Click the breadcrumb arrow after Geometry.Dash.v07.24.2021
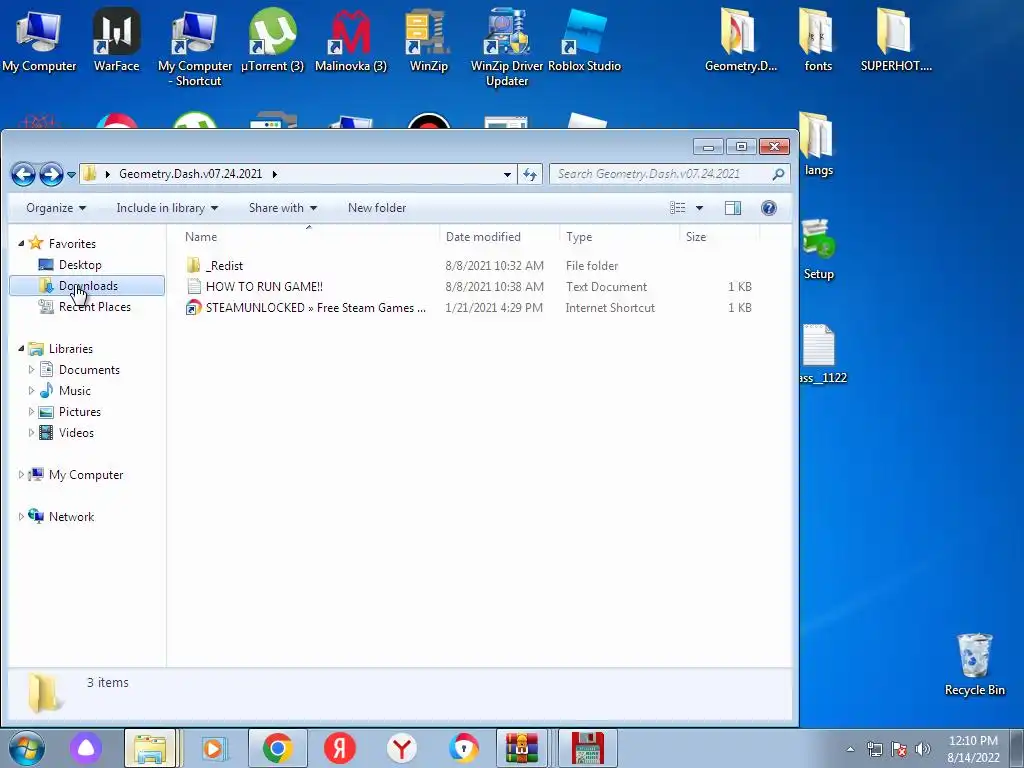Screen dimensions: 1024x768 (274, 174)
